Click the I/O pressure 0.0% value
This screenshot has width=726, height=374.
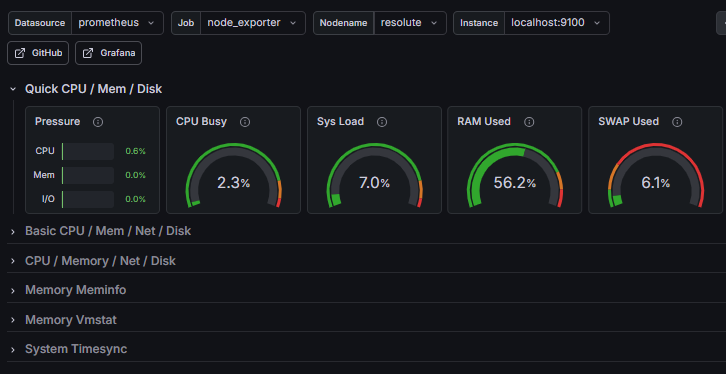tap(136, 199)
